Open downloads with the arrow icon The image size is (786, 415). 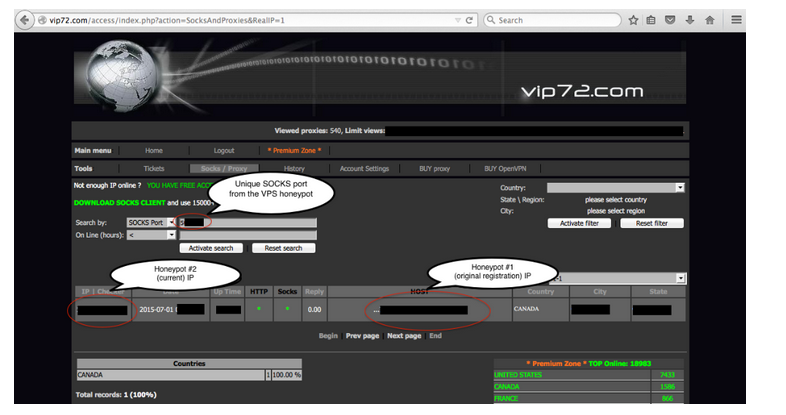pyautogui.click(x=689, y=20)
